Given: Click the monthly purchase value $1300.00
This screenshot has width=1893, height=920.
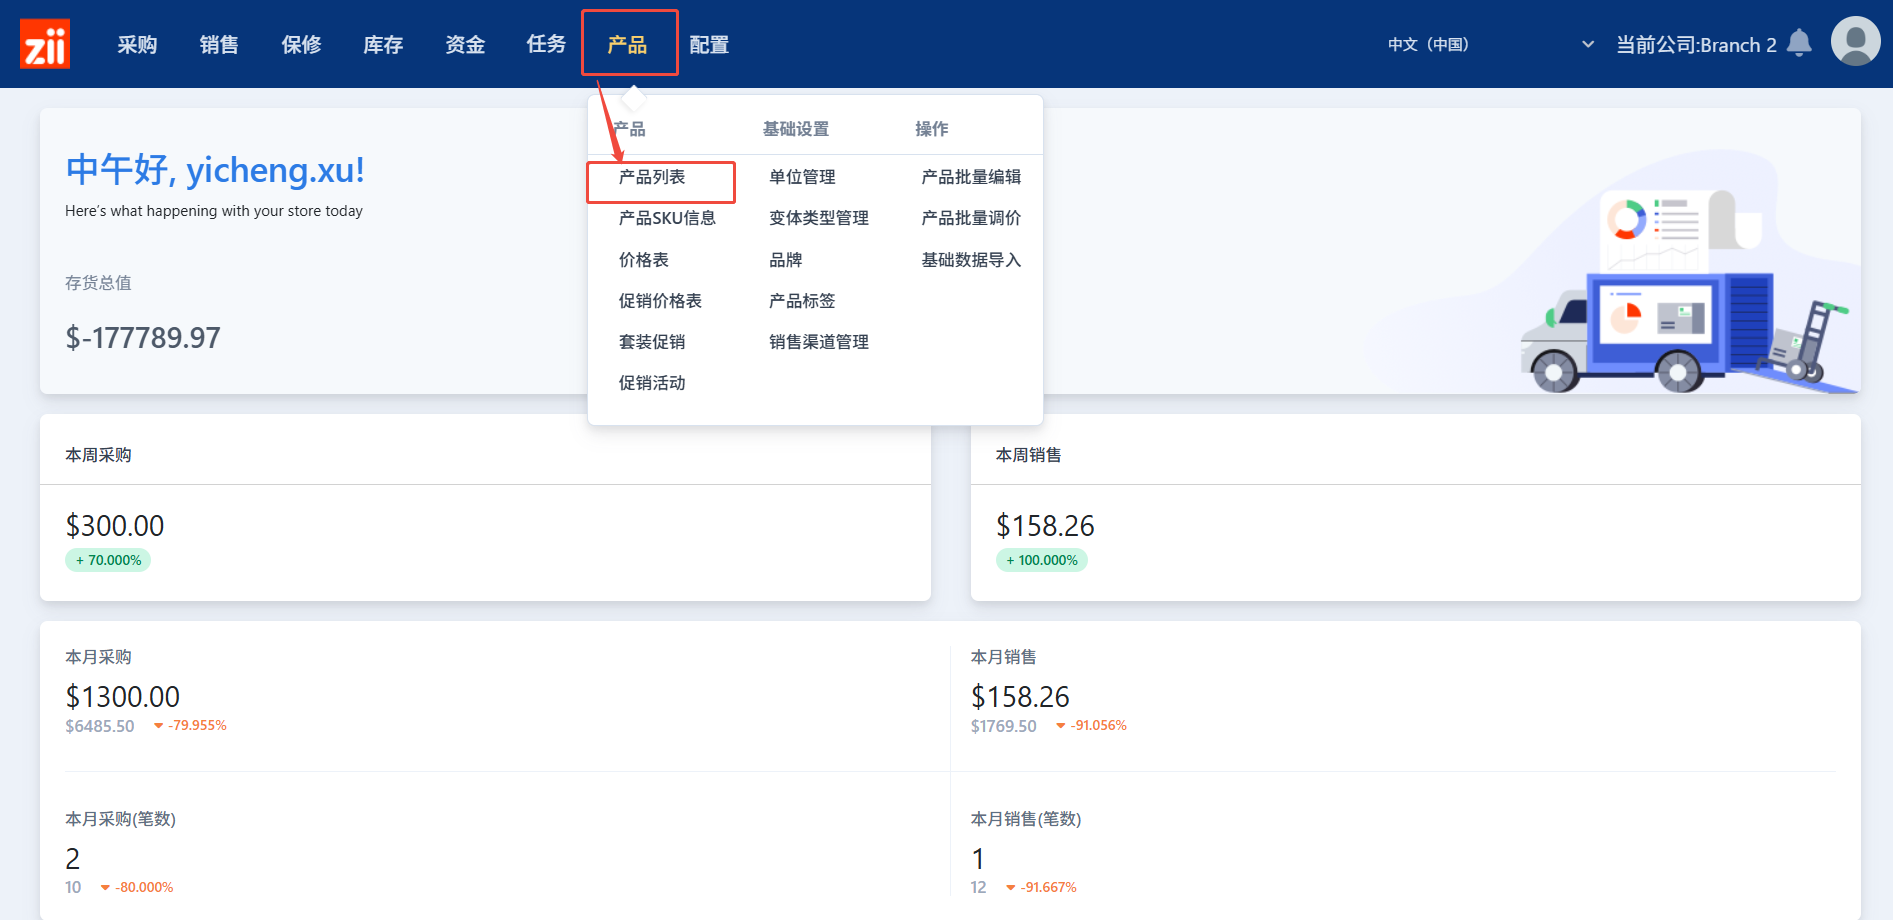Looking at the screenshot, I should pos(123,697).
